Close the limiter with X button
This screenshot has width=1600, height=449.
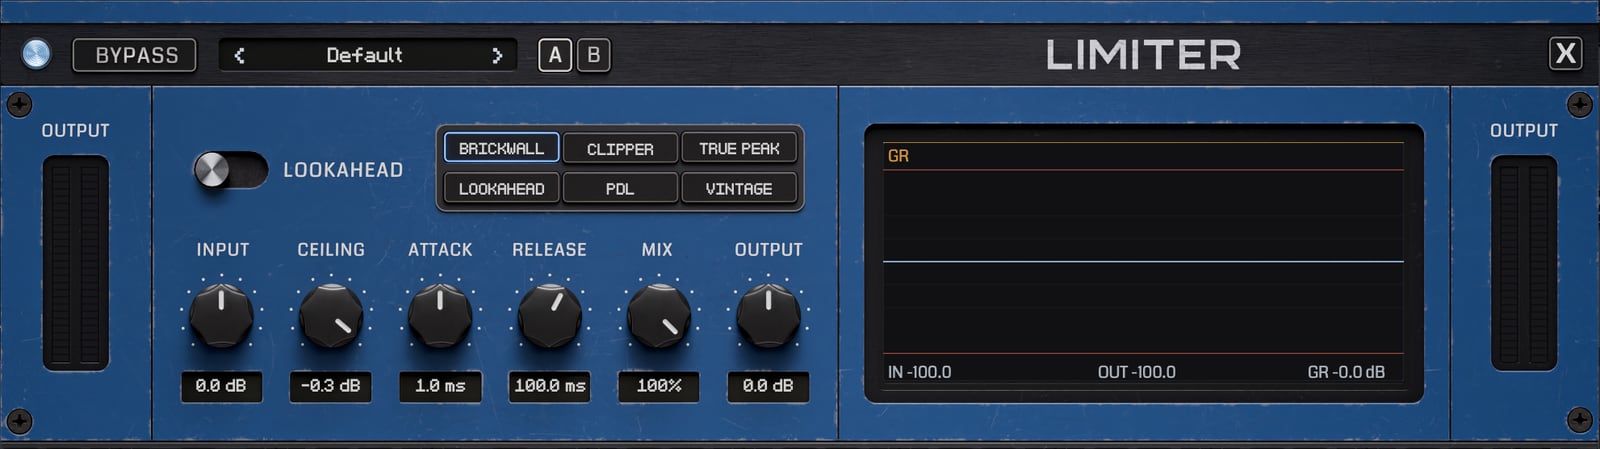[1566, 53]
